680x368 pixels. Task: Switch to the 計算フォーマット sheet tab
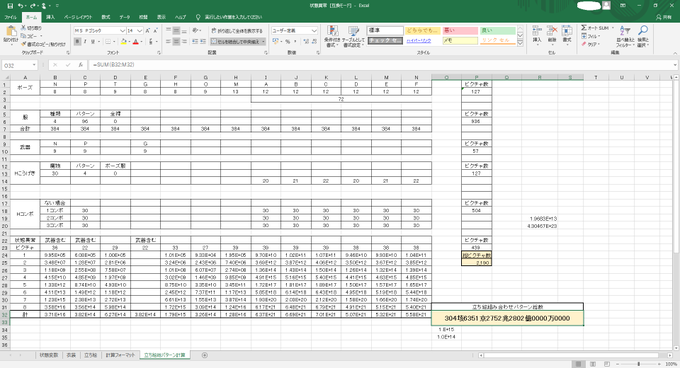point(120,355)
